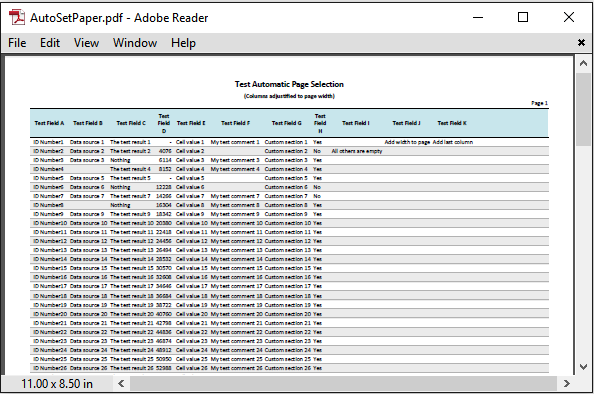
Task: Click the cell Cell value 1
Action: tap(190, 142)
